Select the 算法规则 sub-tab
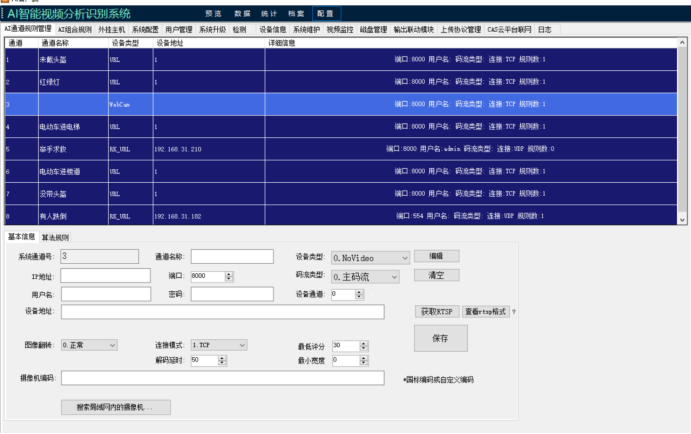Screen dimensions: 691x434 coord(55,237)
